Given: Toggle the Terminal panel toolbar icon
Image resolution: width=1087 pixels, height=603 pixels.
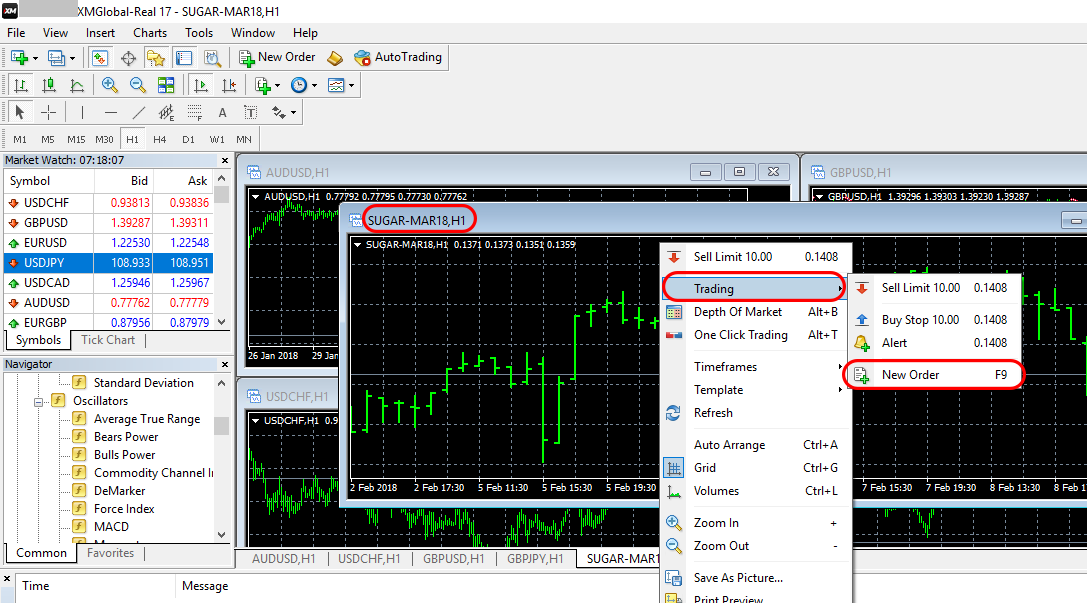Looking at the screenshot, I should [184, 58].
